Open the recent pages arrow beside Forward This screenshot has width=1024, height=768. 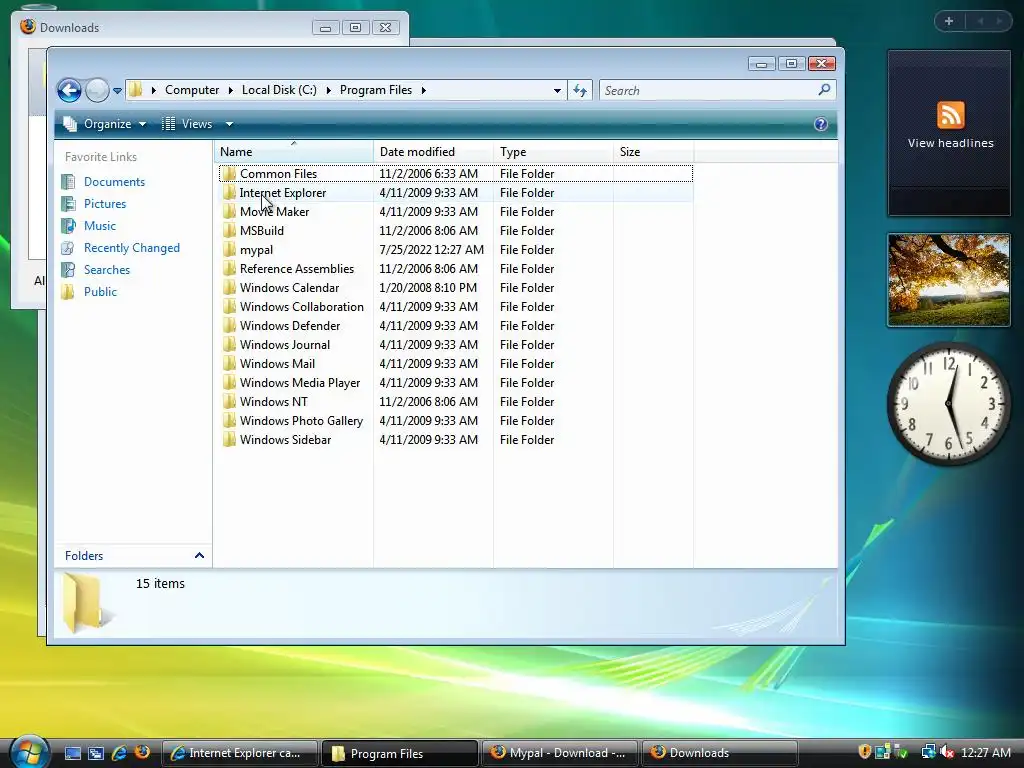point(118,91)
